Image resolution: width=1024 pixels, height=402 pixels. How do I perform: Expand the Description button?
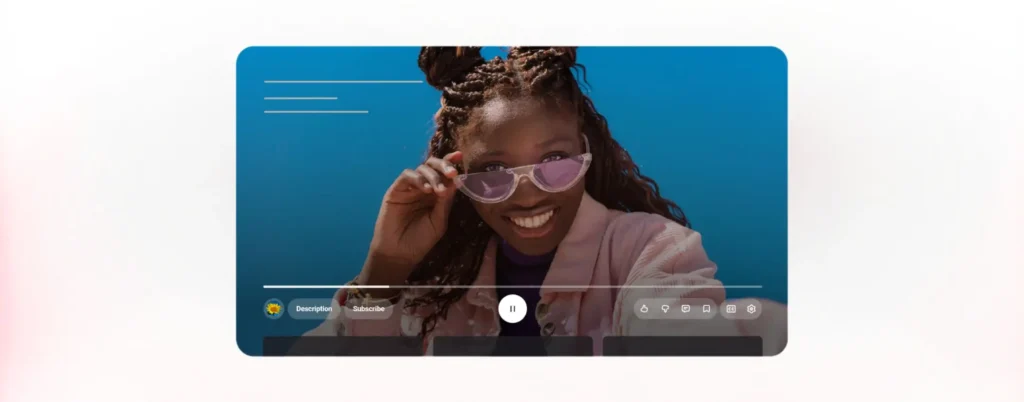point(314,309)
